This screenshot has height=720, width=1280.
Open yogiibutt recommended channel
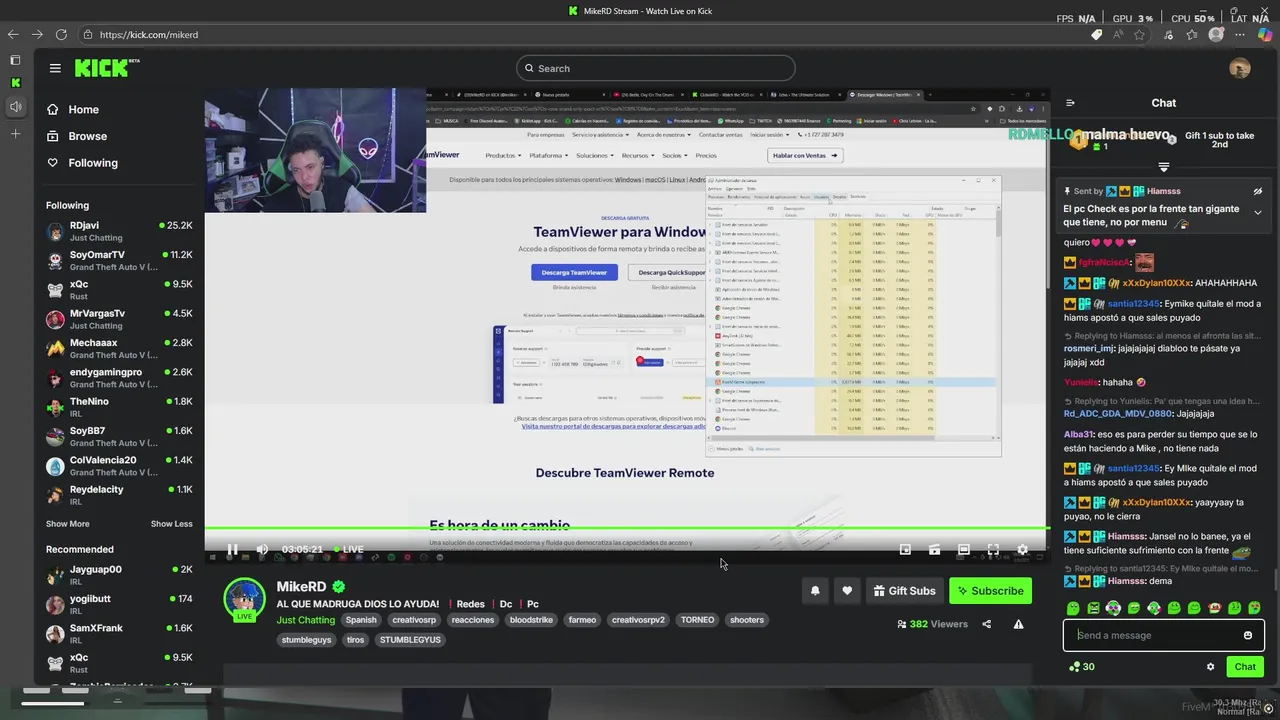point(119,604)
